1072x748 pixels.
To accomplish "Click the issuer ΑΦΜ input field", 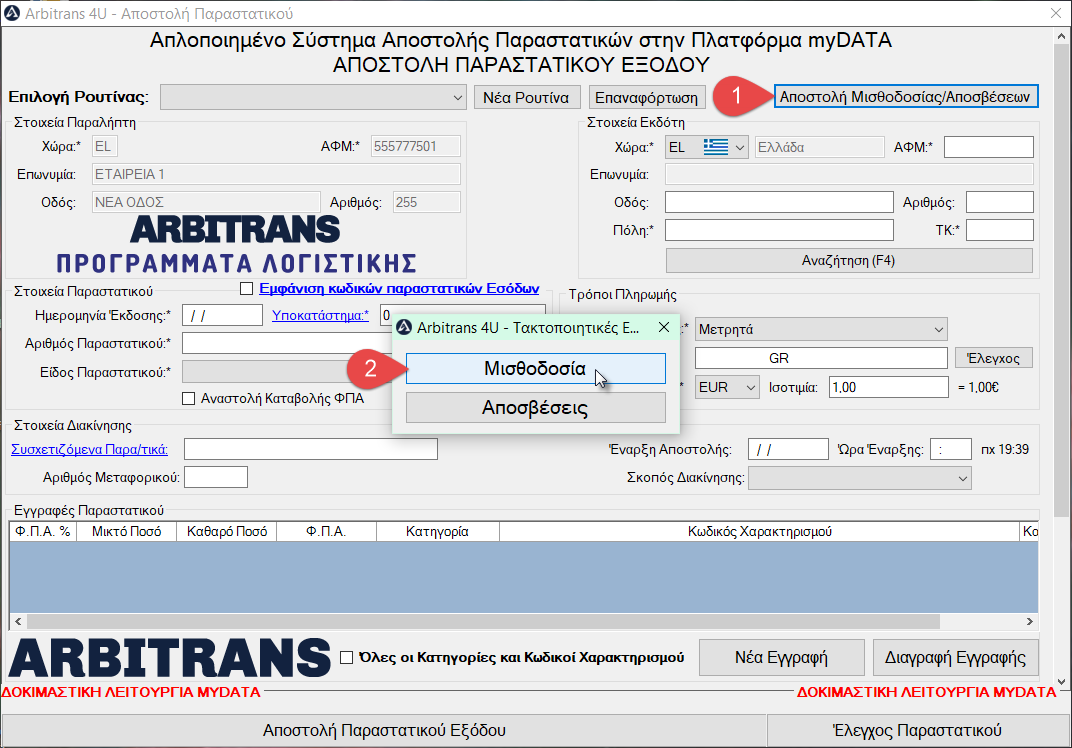I will tap(989, 147).
